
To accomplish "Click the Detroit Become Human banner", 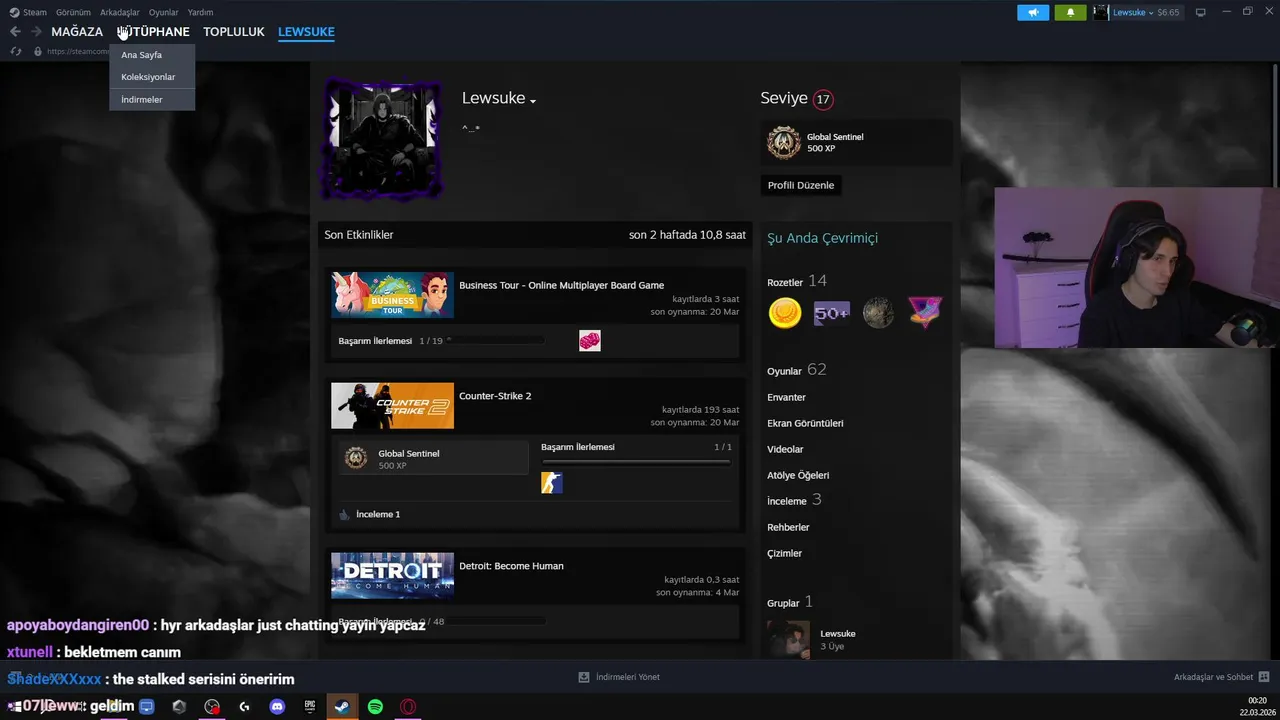I will pos(392,576).
